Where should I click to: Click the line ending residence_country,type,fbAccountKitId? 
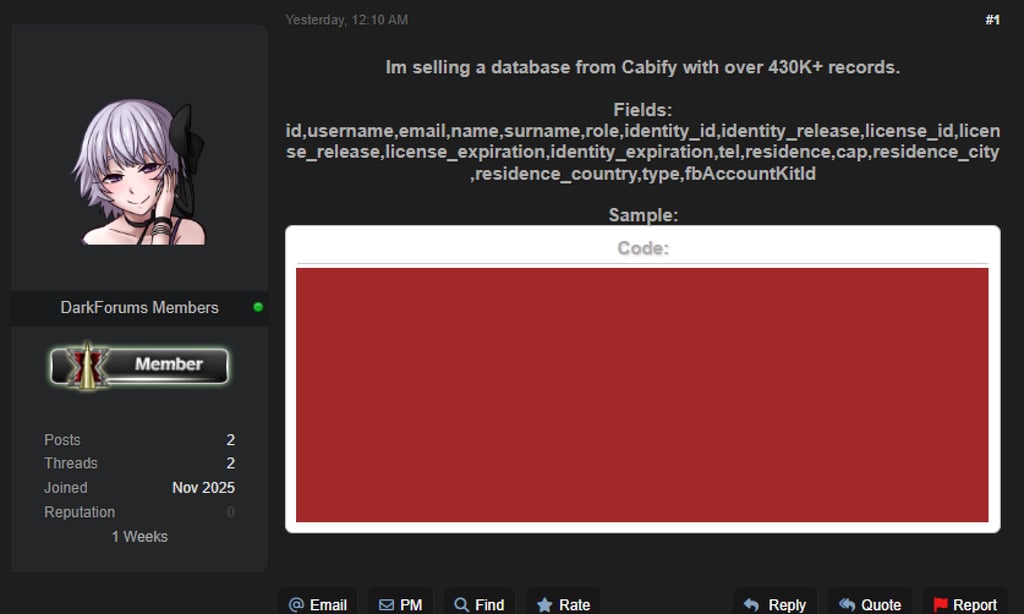643,174
